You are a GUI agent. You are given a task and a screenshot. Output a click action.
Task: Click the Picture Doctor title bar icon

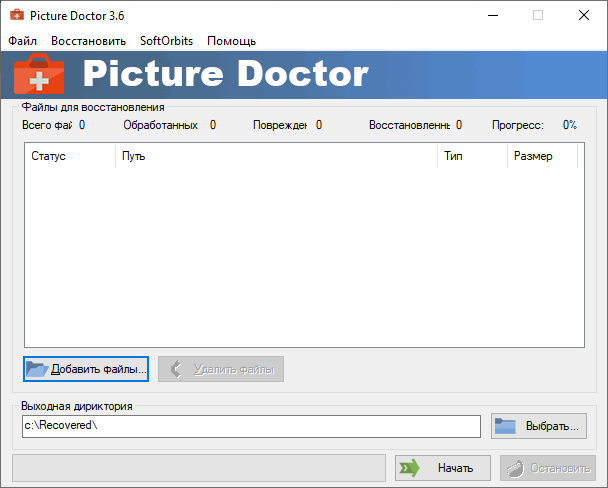click(x=15, y=15)
